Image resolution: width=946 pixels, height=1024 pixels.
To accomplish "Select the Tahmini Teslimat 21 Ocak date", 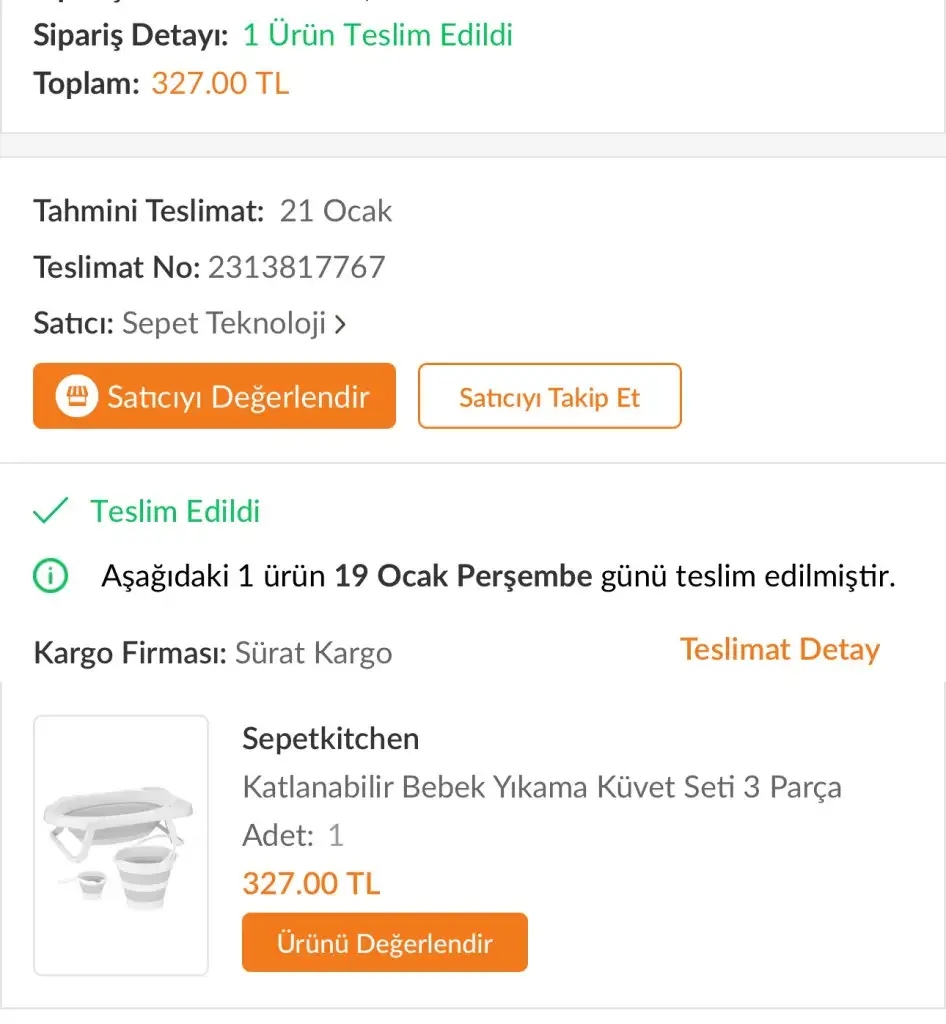I will (x=336, y=212).
